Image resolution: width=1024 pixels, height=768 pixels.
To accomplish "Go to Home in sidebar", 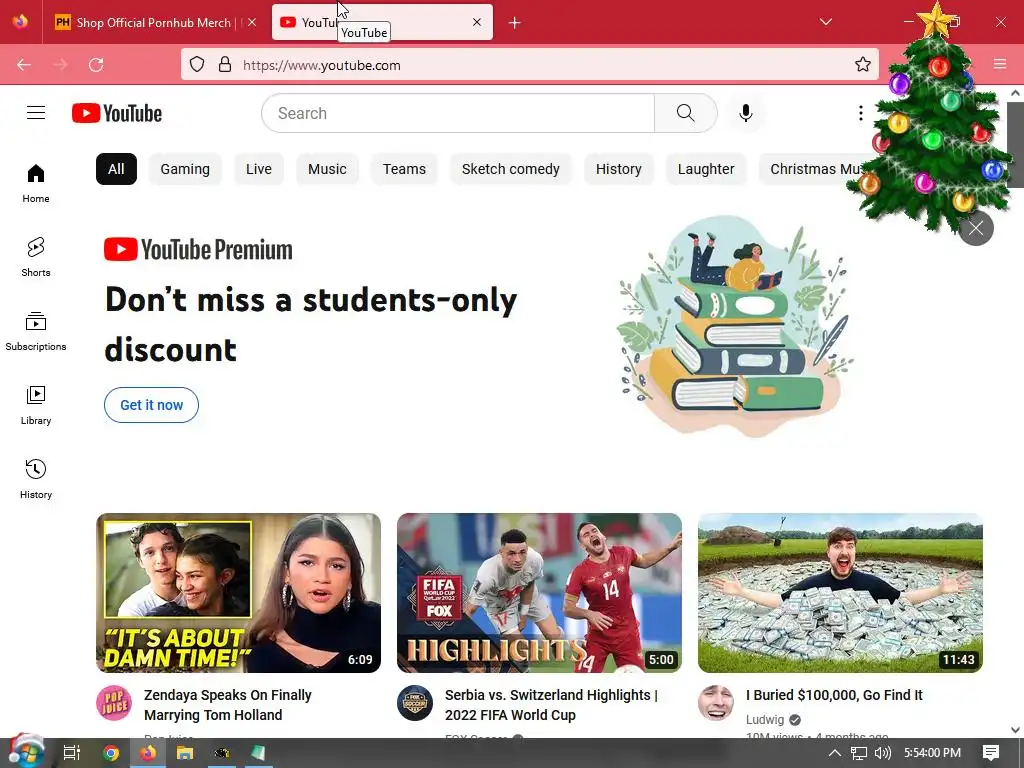I will [x=36, y=184].
